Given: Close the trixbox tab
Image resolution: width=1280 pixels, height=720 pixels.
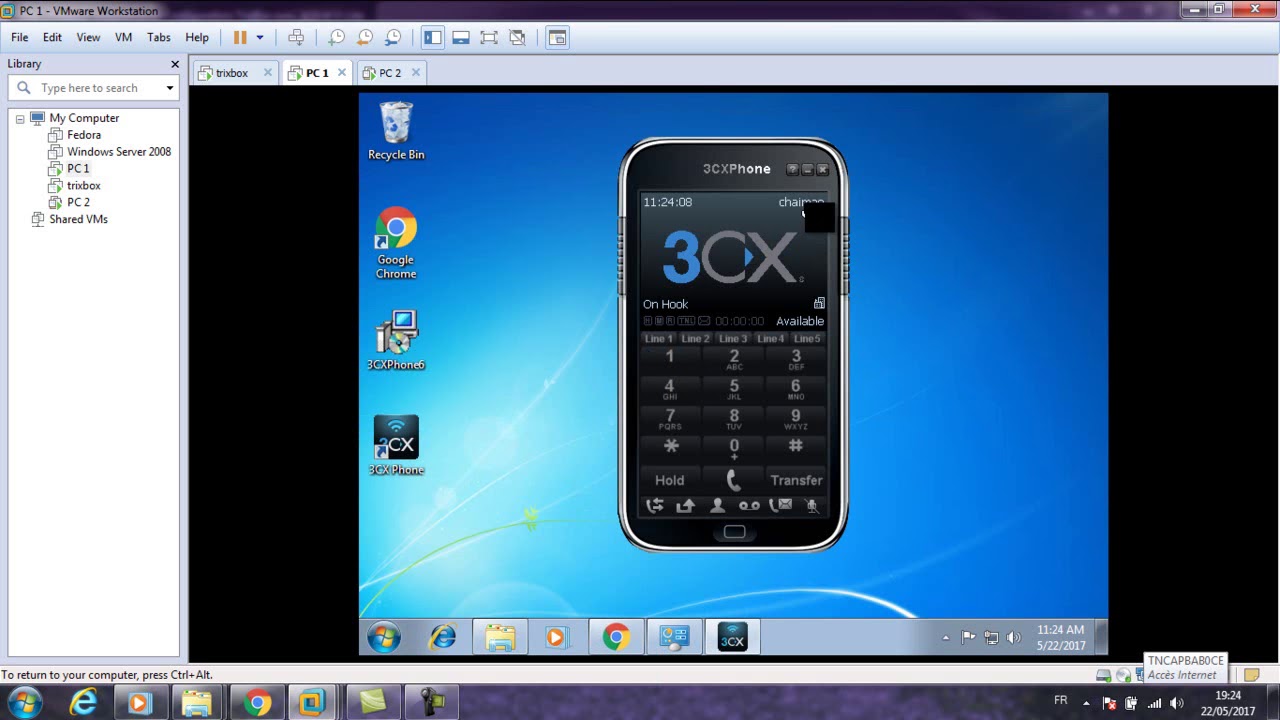Looking at the screenshot, I should pos(268,72).
